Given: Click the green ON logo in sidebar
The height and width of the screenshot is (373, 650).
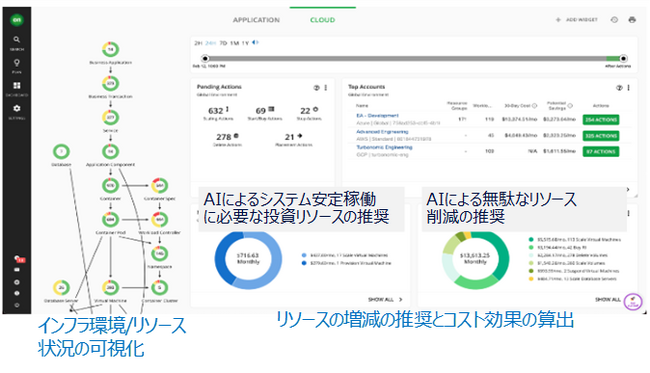Looking at the screenshot, I should pyautogui.click(x=17, y=19).
